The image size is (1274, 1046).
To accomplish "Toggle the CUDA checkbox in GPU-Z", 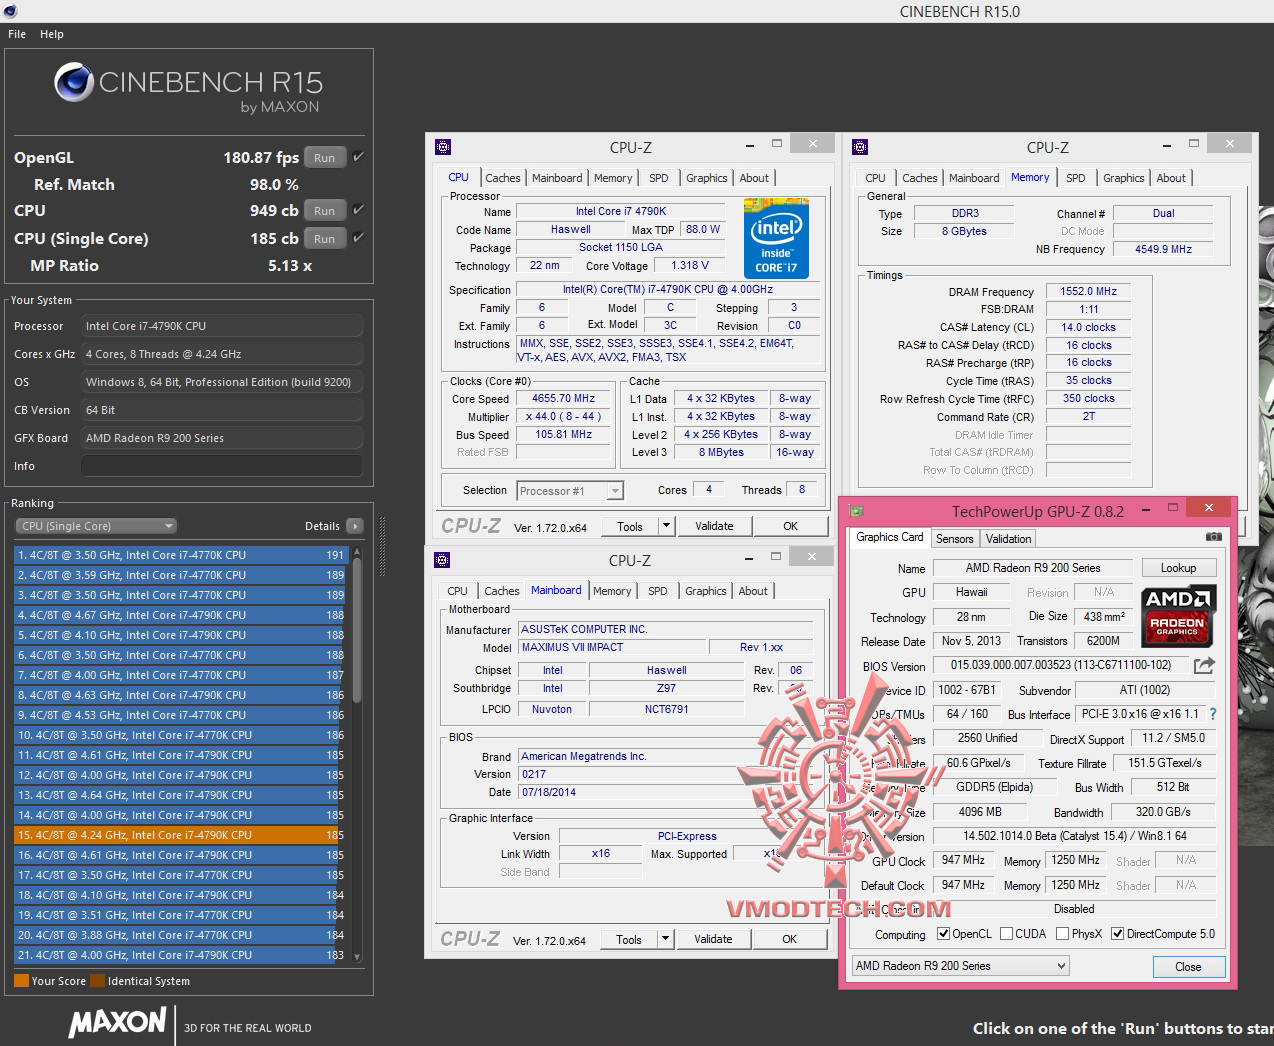I will (x=1006, y=934).
